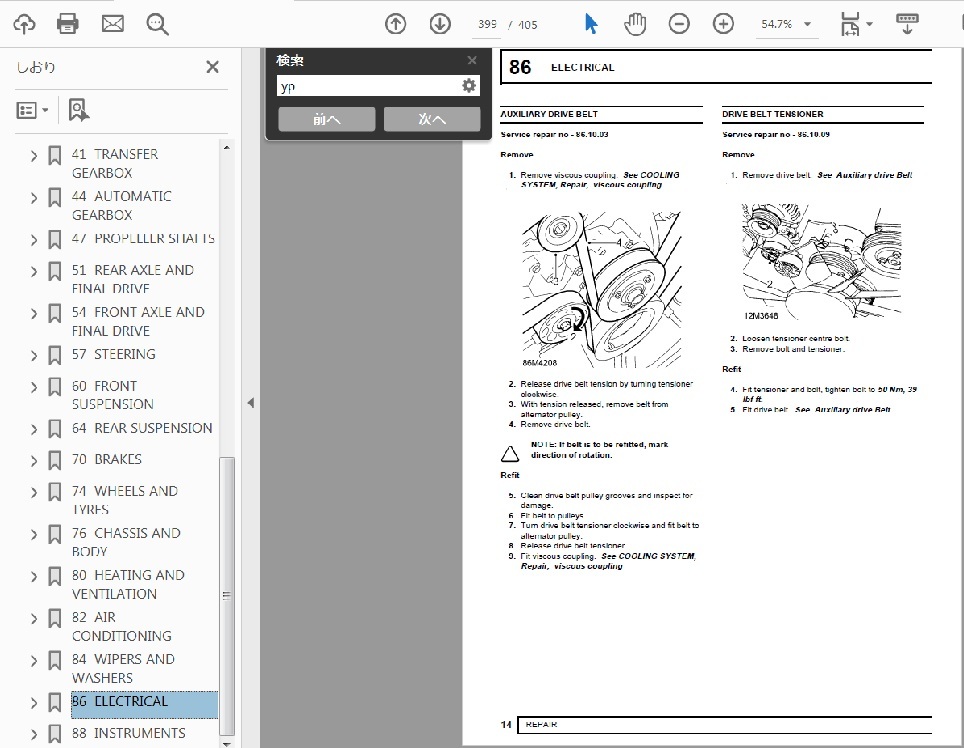The height and width of the screenshot is (748, 964).
Task: Click bookmark icon for 86 ELECTRICAL
Action: click(55, 703)
